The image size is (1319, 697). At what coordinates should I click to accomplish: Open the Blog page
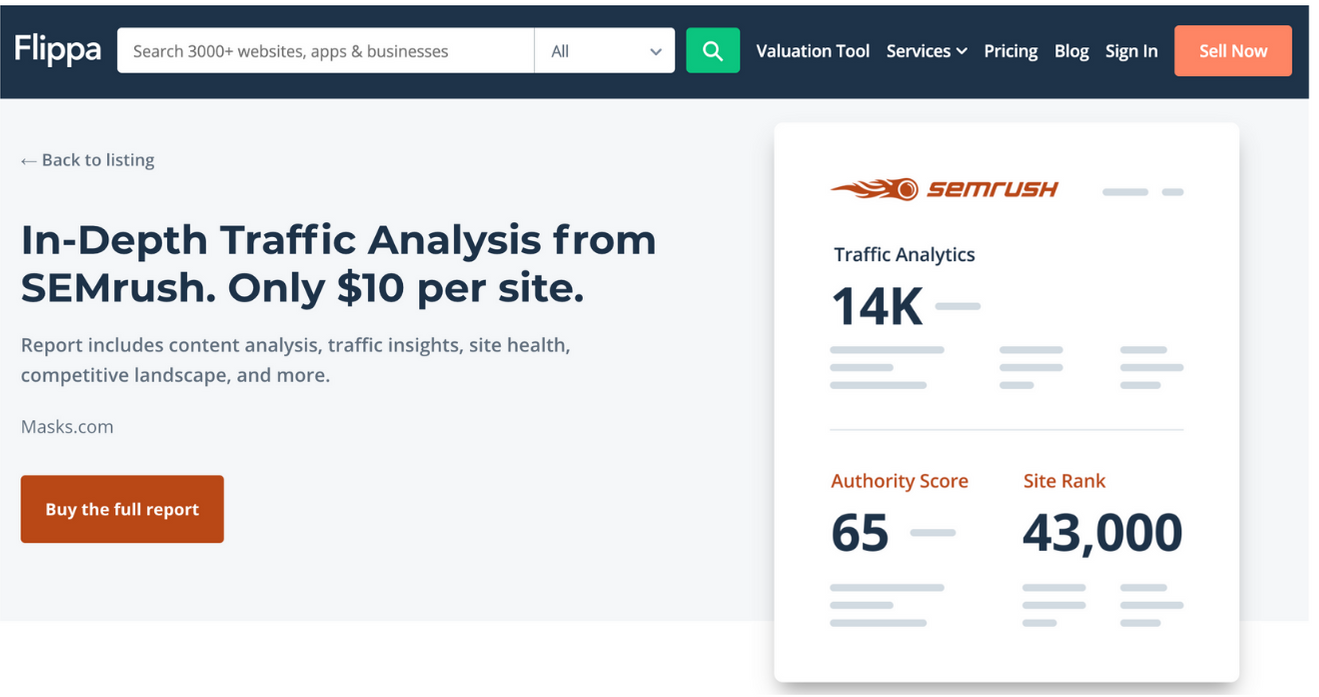1071,51
